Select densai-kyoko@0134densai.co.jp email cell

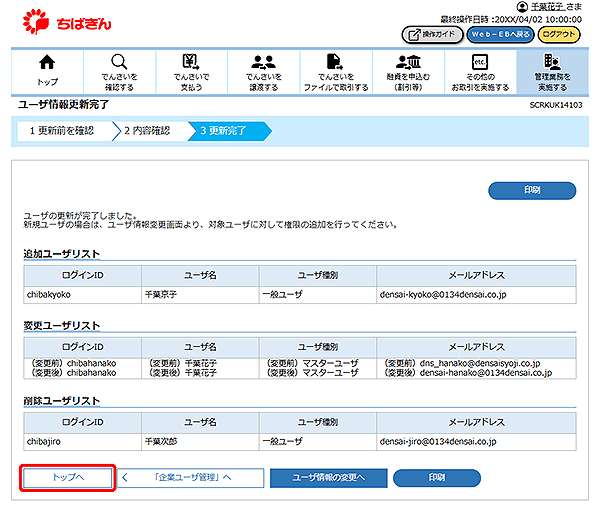(x=476, y=295)
